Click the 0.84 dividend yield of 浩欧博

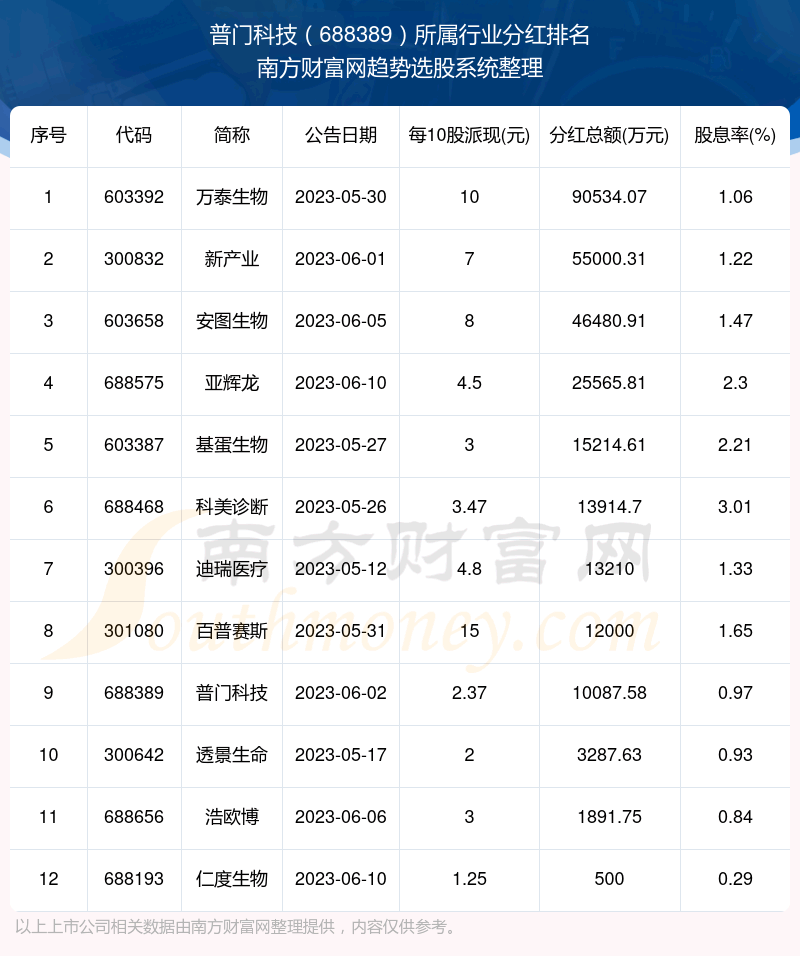point(735,817)
